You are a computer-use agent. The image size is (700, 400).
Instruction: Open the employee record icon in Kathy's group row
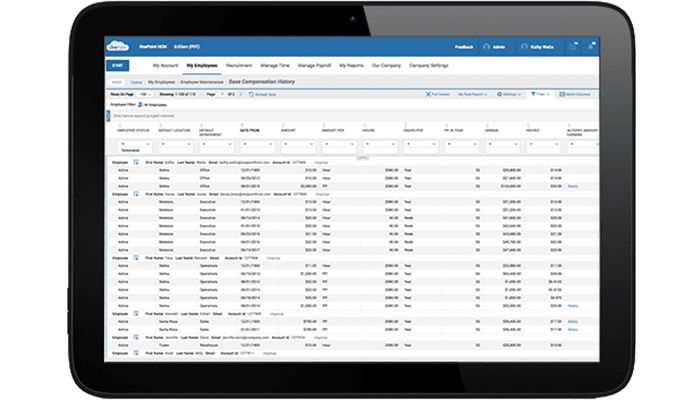(x=136, y=162)
